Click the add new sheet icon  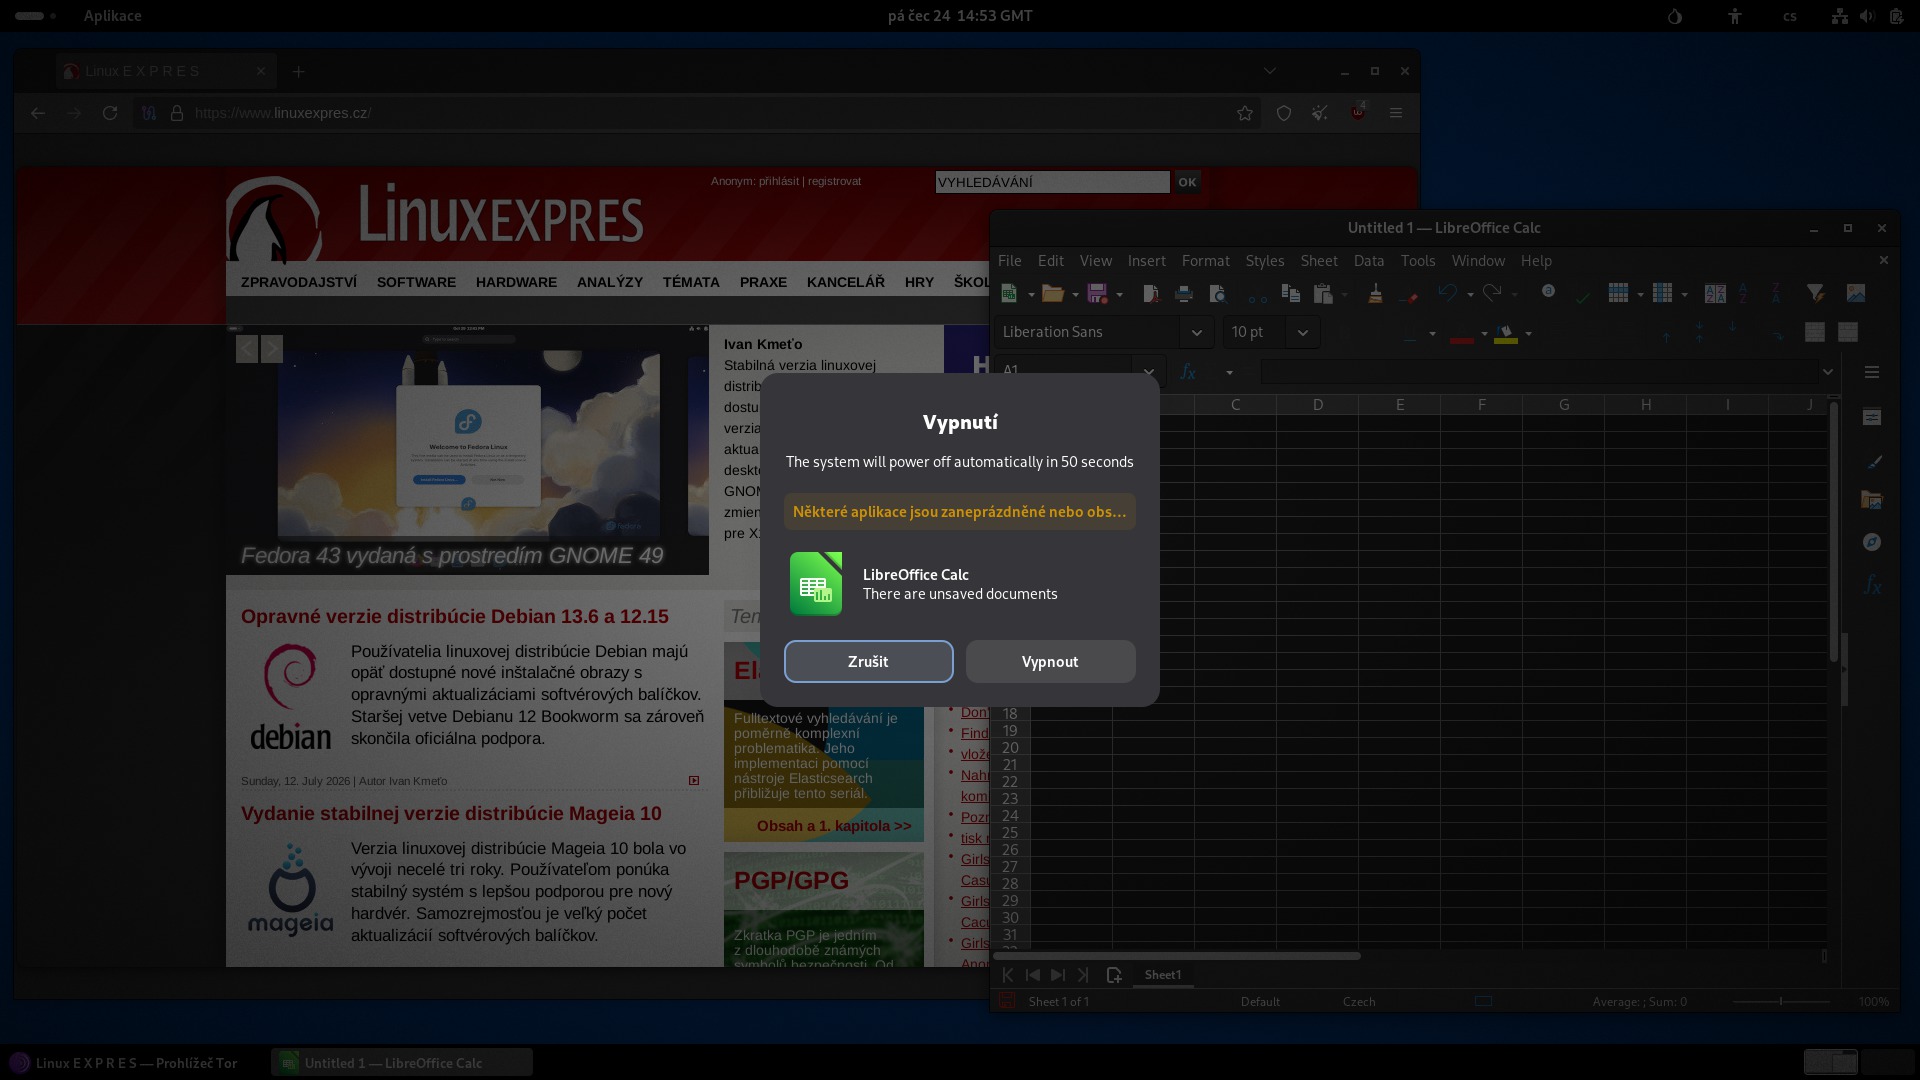[x=1114, y=975]
